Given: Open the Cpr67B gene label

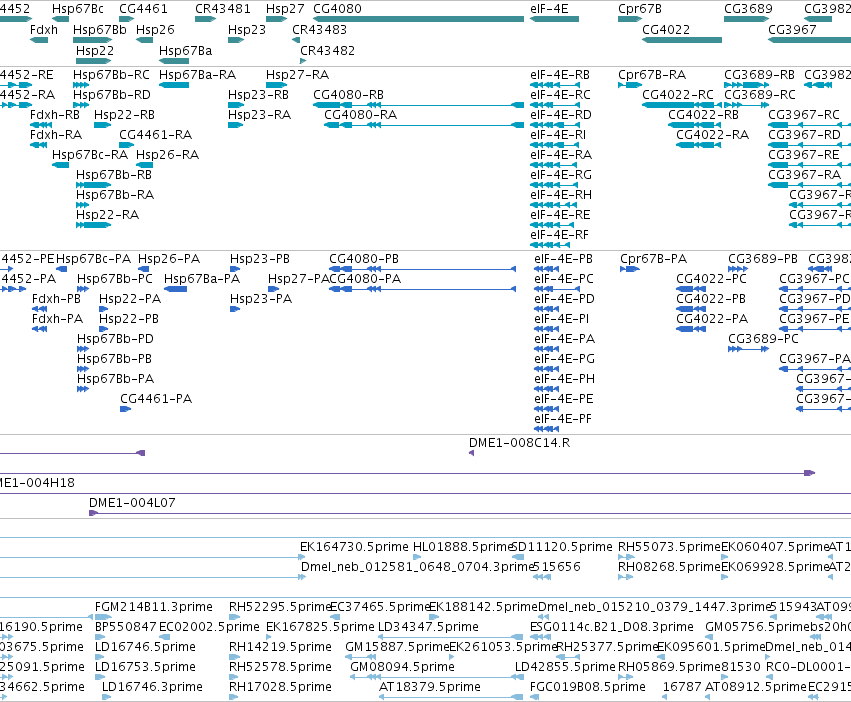Looking at the screenshot, I should [640, 9].
